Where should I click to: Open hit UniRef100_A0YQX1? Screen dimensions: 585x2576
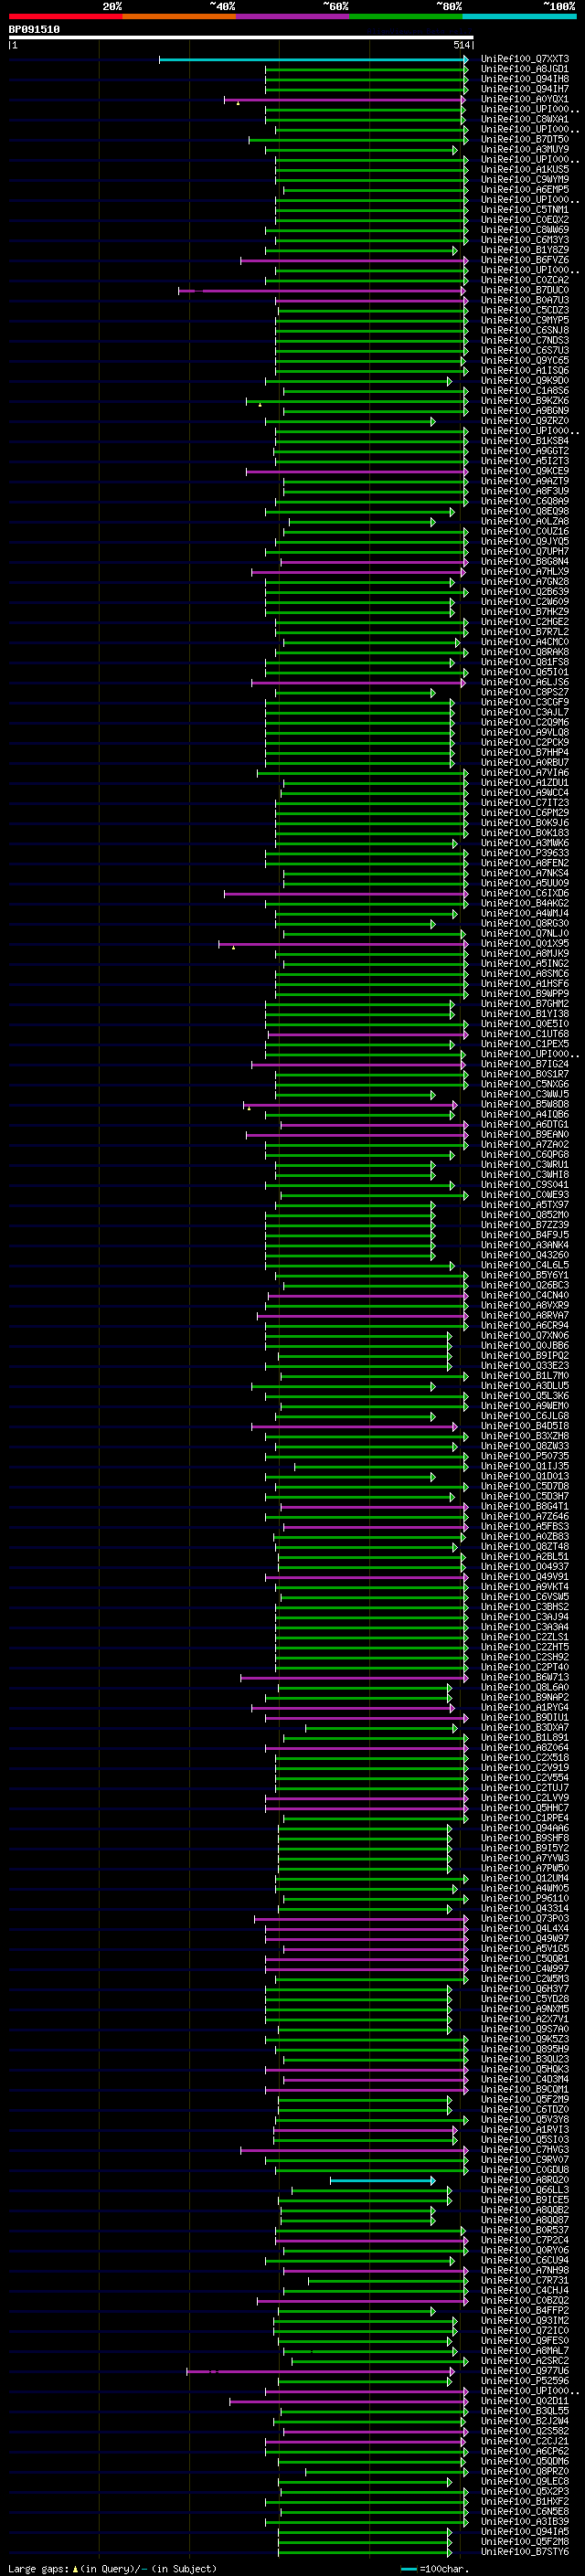[x=525, y=99]
